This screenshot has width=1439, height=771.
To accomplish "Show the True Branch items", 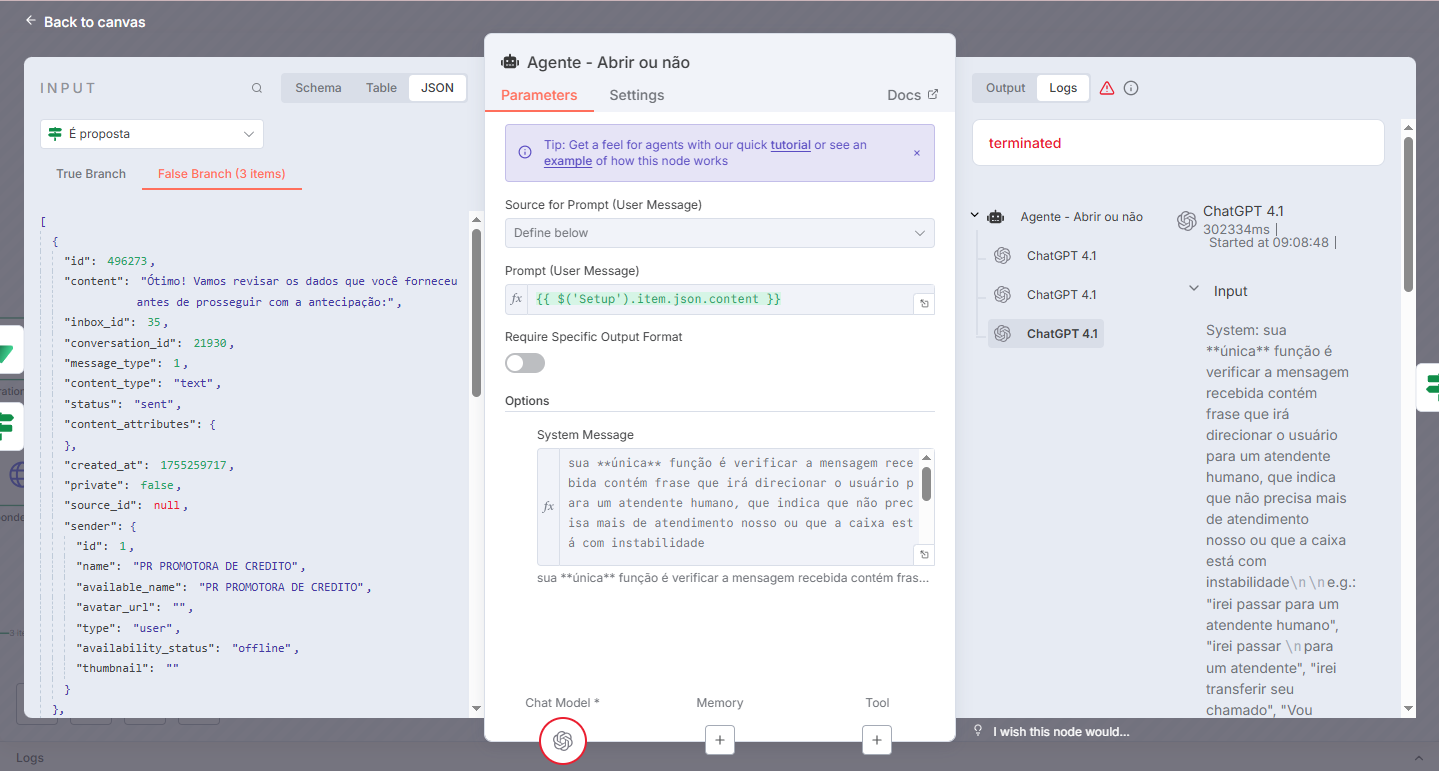I will (91, 174).
